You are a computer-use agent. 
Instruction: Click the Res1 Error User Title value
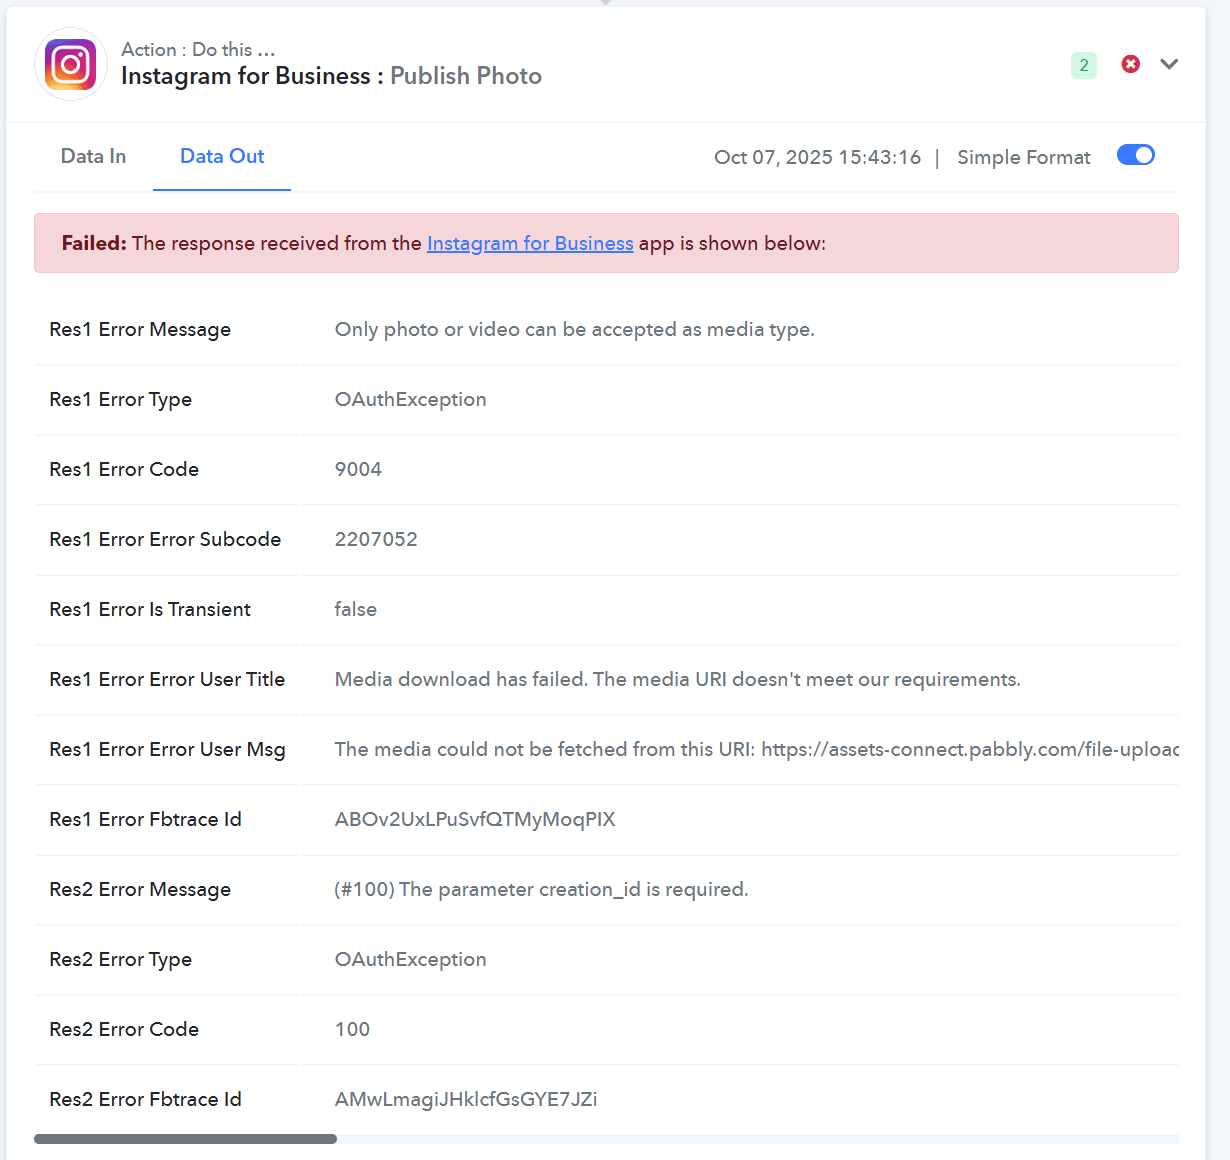tap(677, 679)
